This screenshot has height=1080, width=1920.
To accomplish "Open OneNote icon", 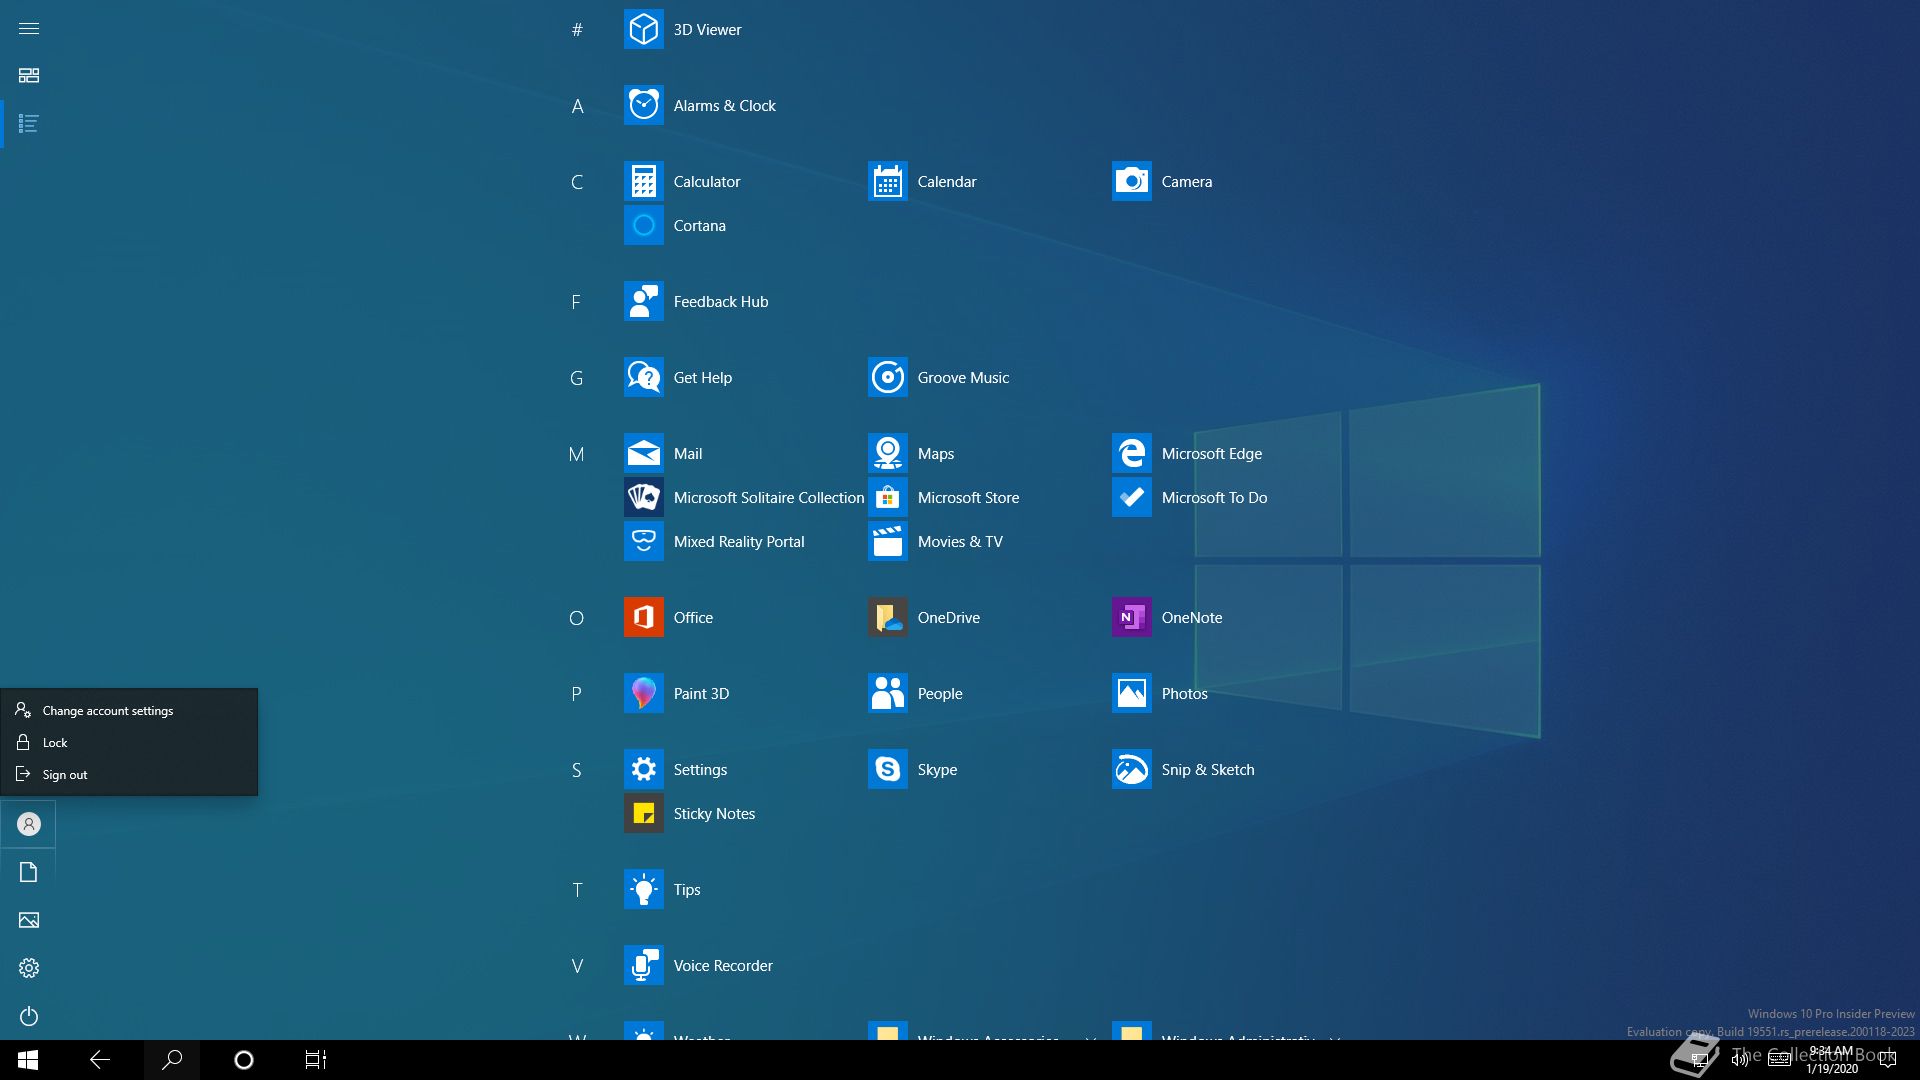I will pyautogui.click(x=1131, y=617).
